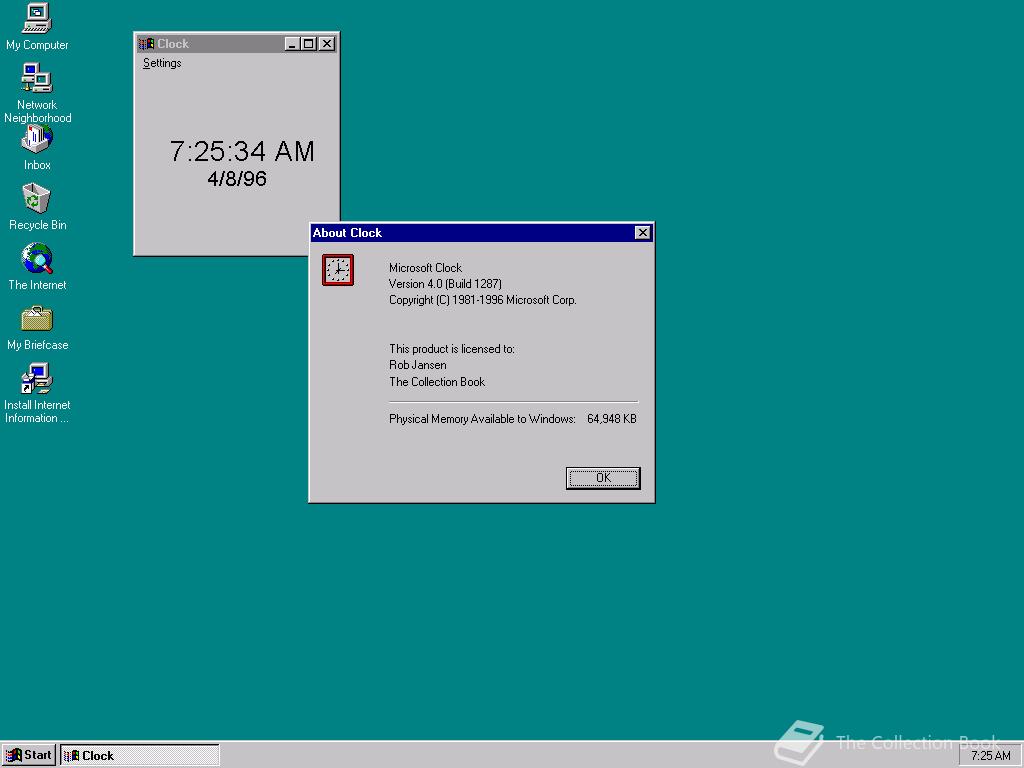
Task: Open the Start menu
Action: click(29, 756)
